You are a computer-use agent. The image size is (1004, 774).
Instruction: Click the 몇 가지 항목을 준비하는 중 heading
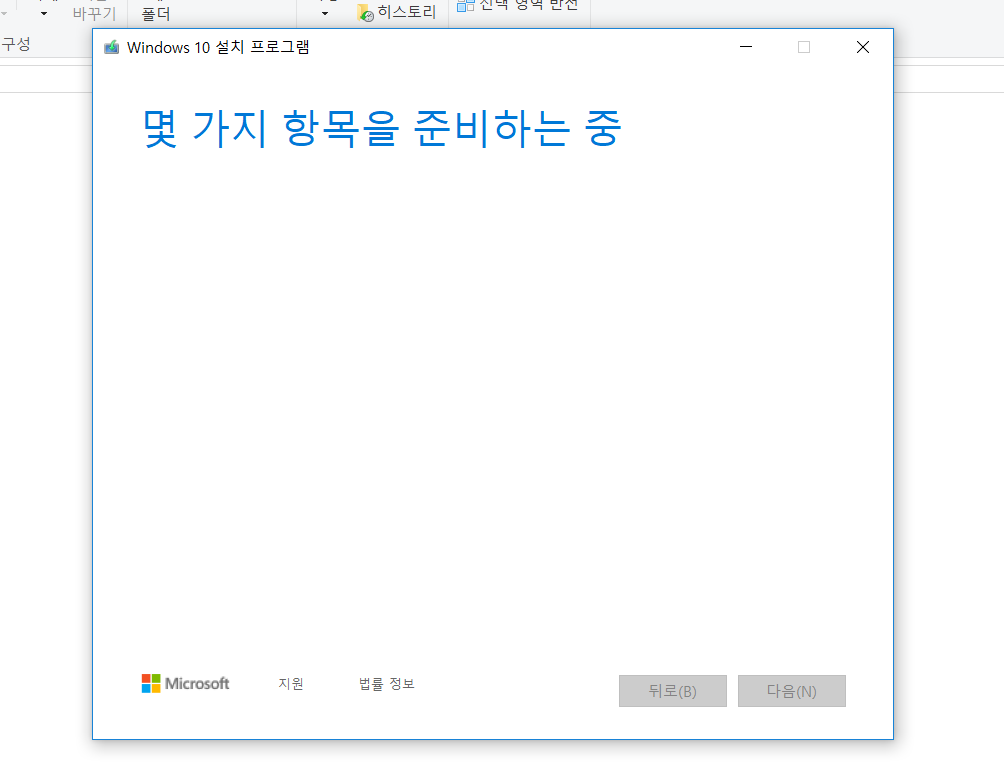tap(382, 128)
